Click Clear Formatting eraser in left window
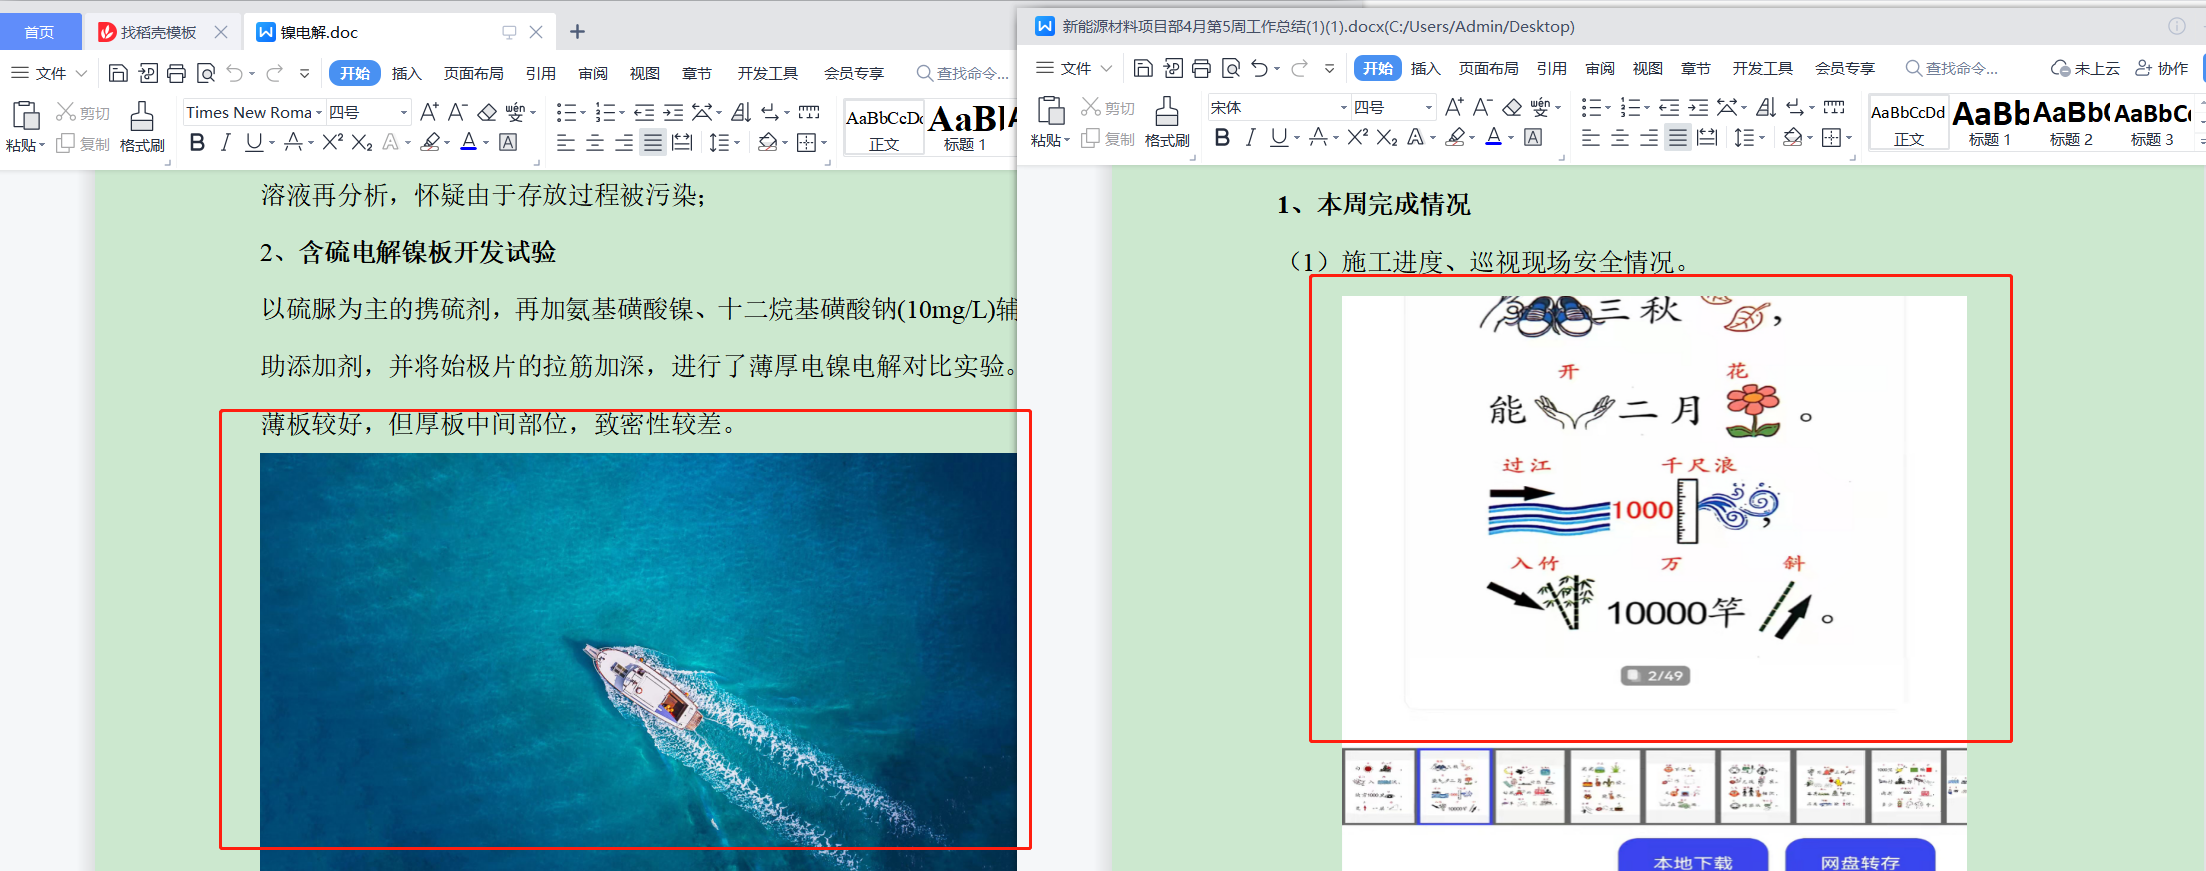 (487, 112)
